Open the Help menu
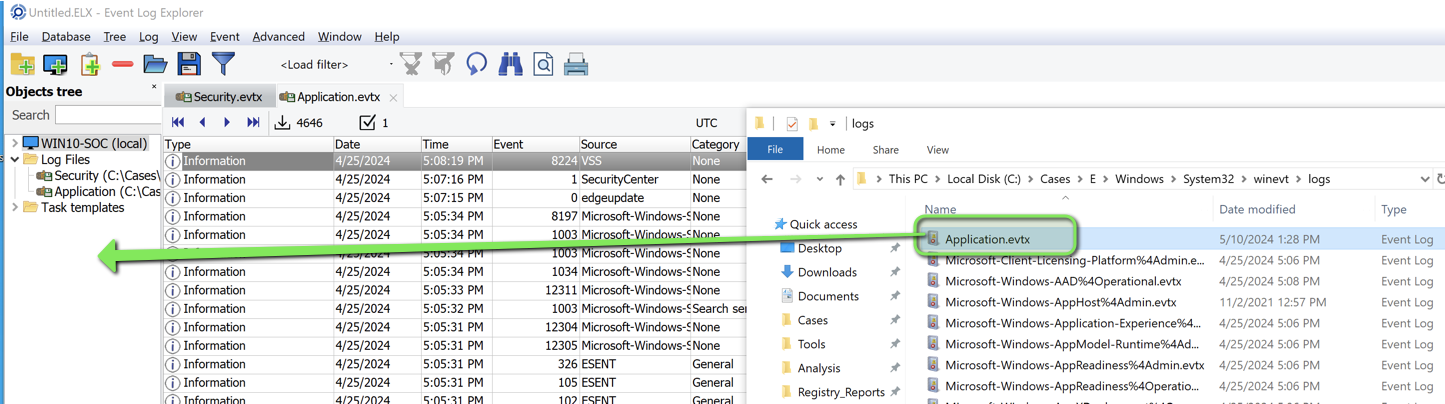Image resolution: width=1445 pixels, height=404 pixels. 387,37
